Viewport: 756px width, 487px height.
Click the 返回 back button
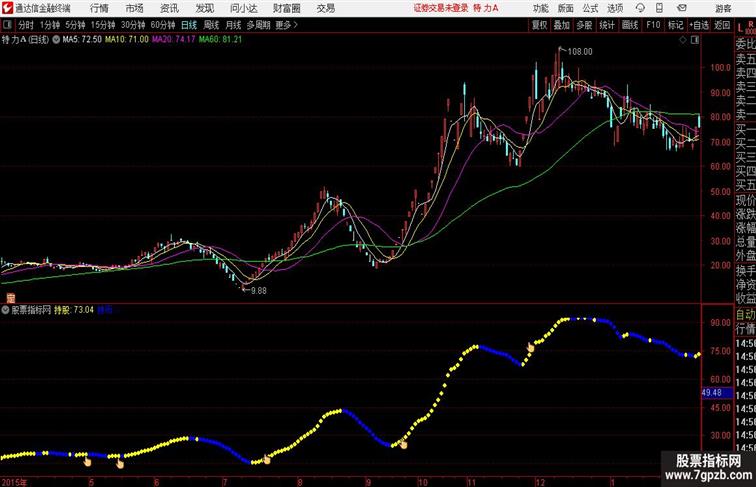tap(722, 25)
